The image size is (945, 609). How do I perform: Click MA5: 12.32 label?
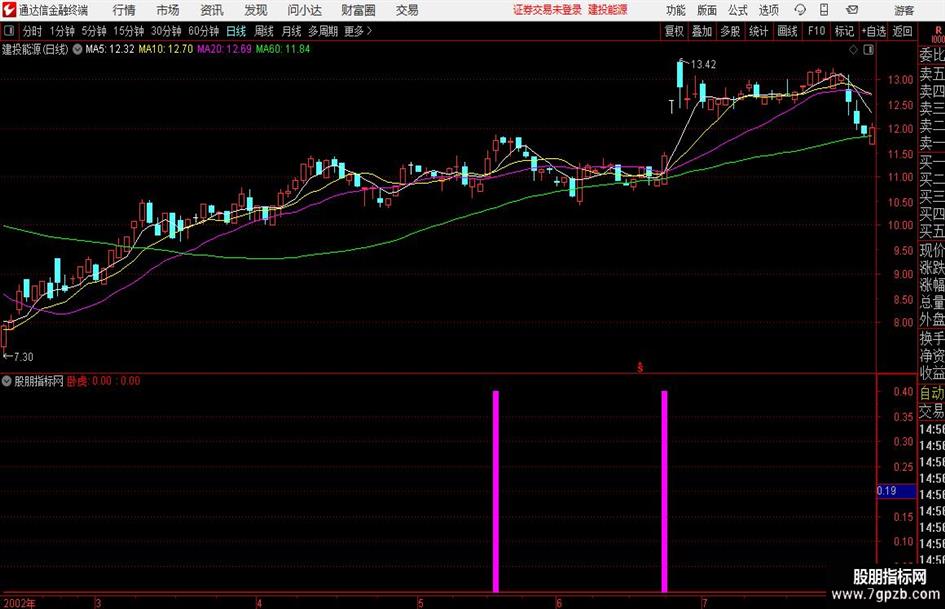point(110,49)
